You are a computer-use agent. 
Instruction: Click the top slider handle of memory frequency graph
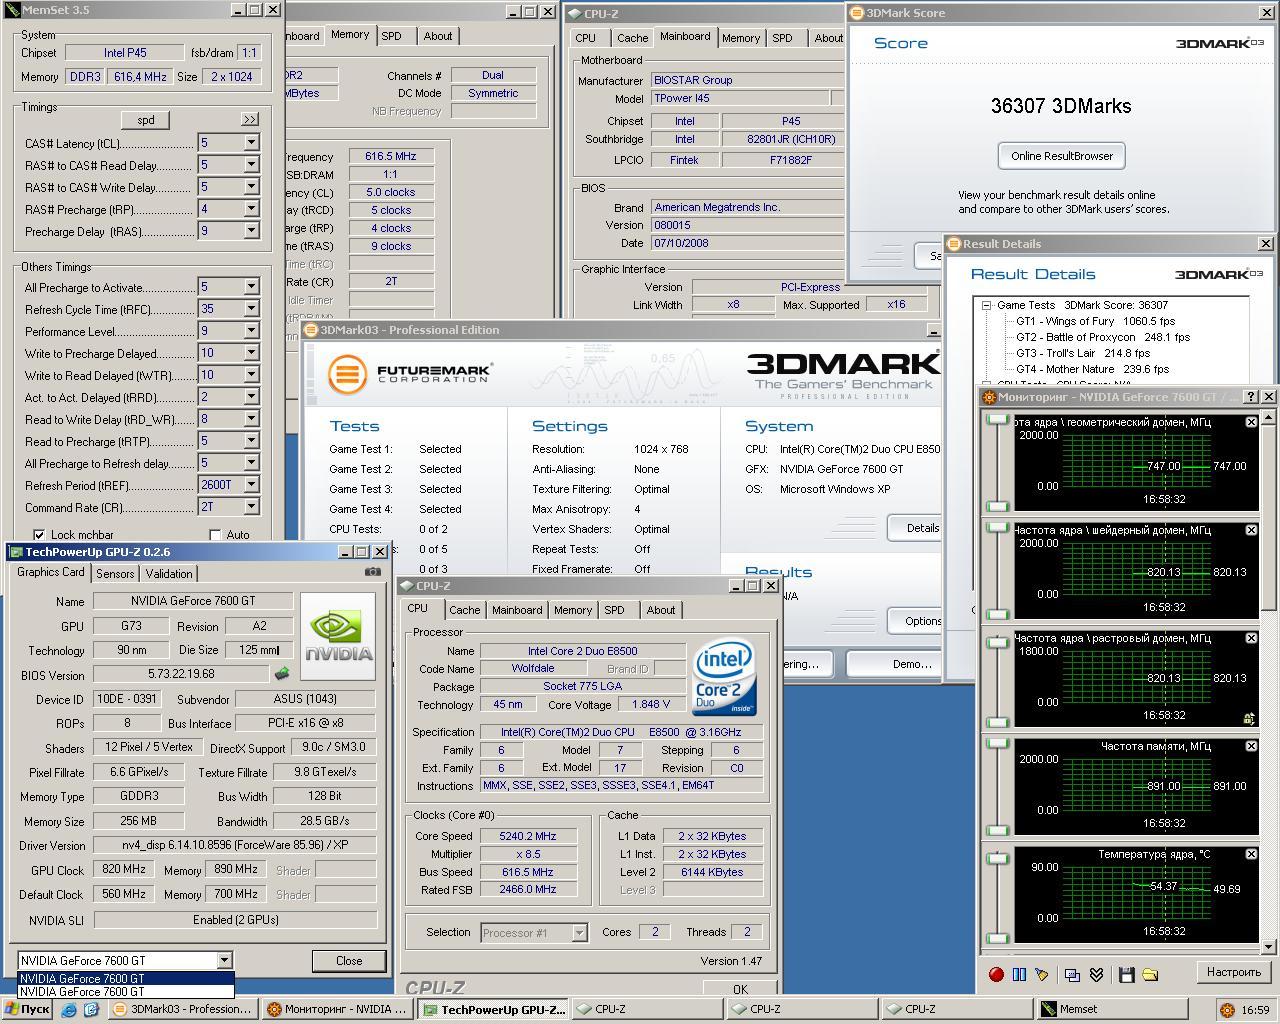[996, 744]
